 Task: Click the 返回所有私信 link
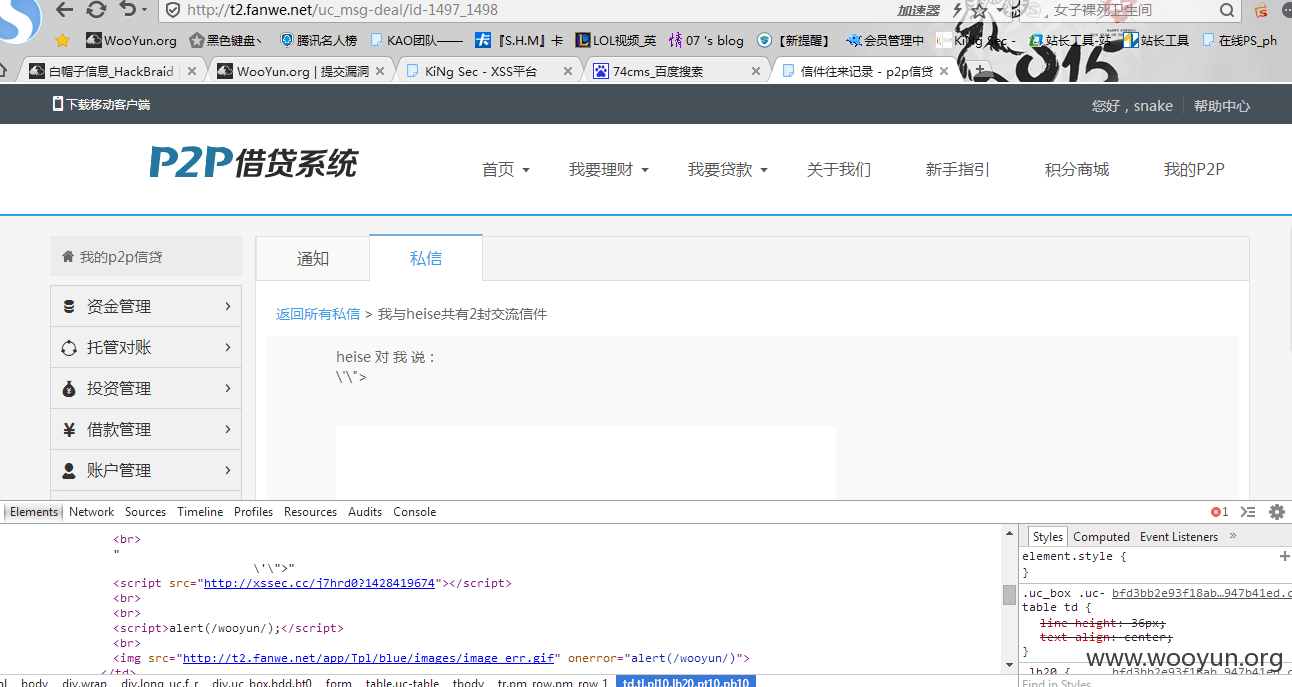pos(318,314)
